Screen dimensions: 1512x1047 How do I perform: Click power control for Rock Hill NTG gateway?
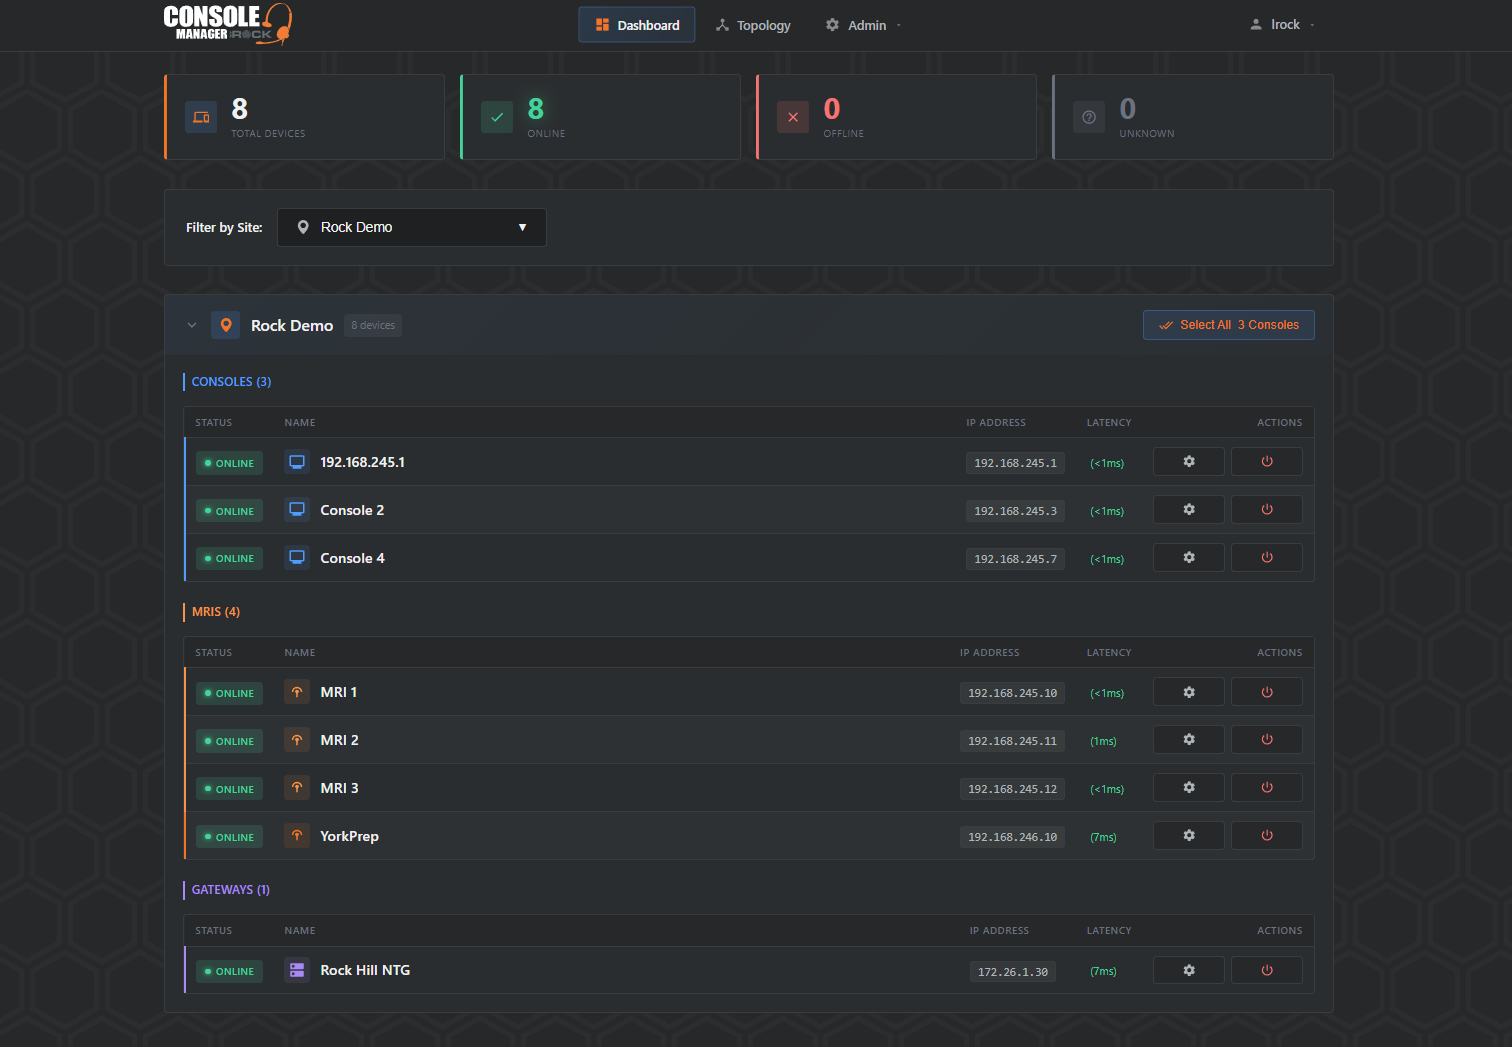(1266, 969)
